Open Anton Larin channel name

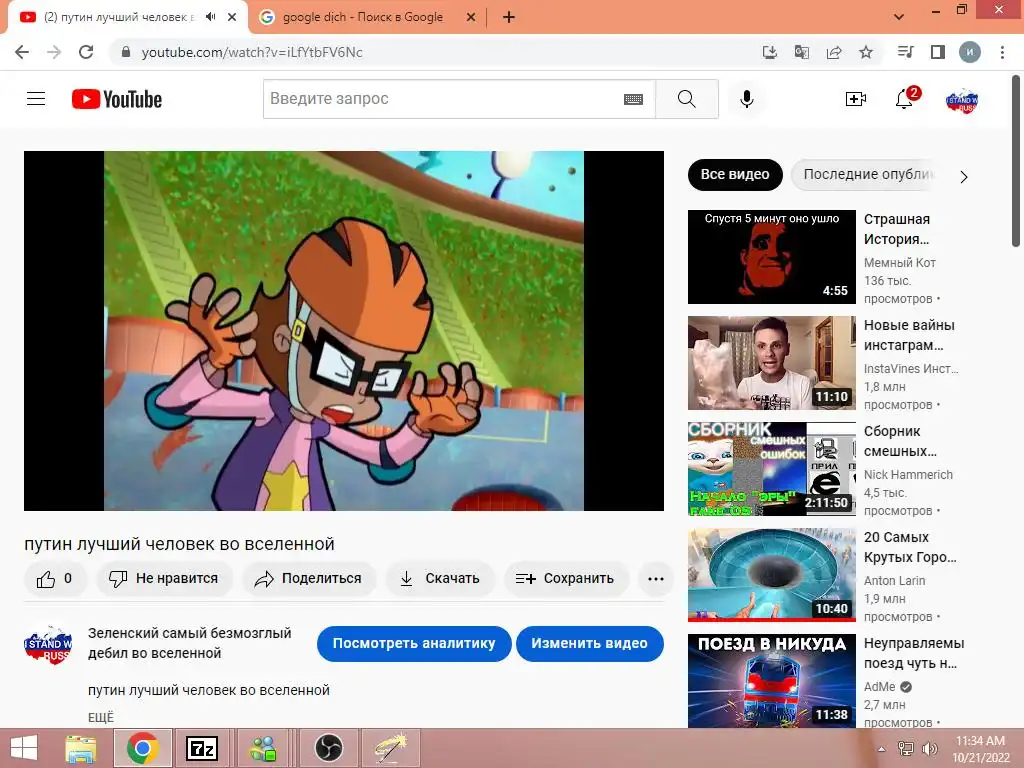[895, 581]
